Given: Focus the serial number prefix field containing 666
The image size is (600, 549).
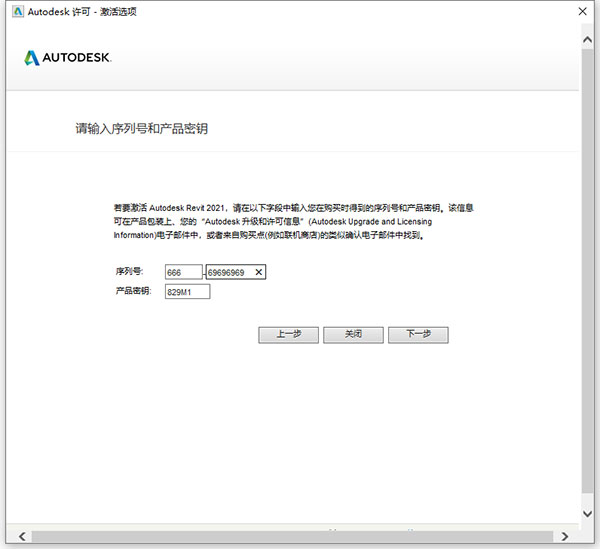Looking at the screenshot, I should click(183, 271).
